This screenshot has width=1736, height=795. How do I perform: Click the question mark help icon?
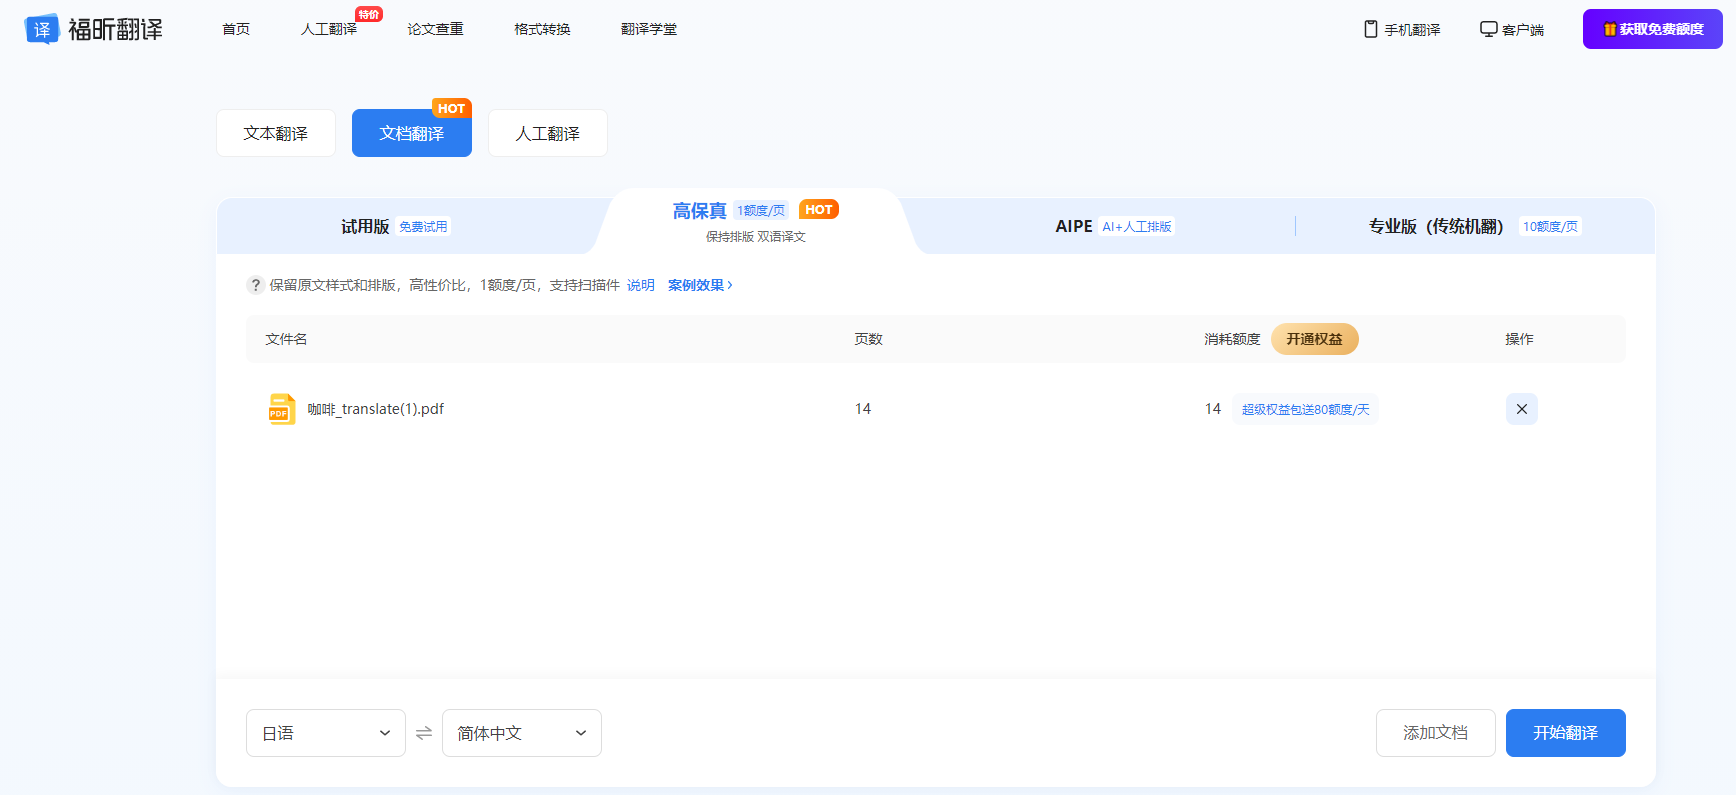coord(256,285)
